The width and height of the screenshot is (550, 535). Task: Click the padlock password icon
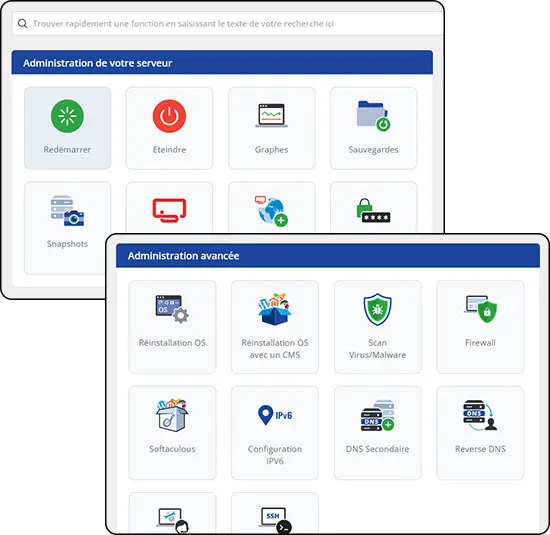(x=374, y=210)
